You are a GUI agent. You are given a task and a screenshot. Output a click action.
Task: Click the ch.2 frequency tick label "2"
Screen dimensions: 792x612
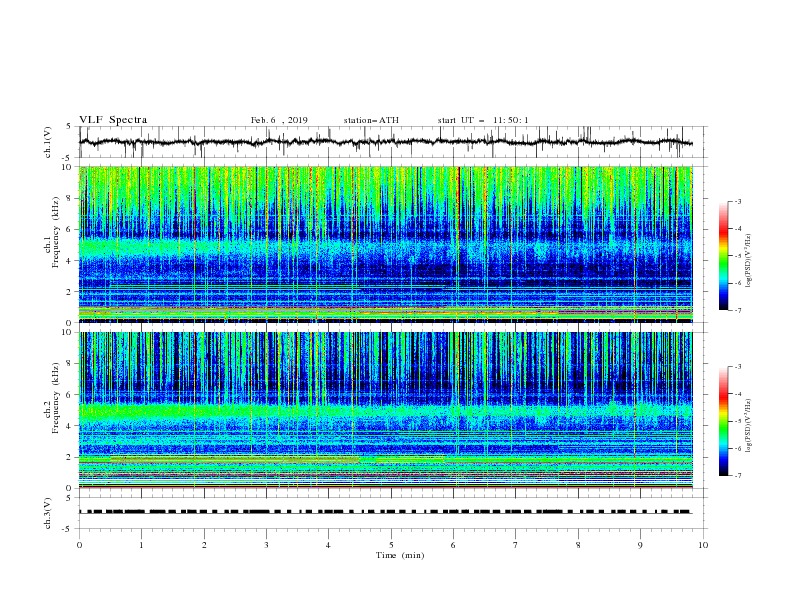70,457
